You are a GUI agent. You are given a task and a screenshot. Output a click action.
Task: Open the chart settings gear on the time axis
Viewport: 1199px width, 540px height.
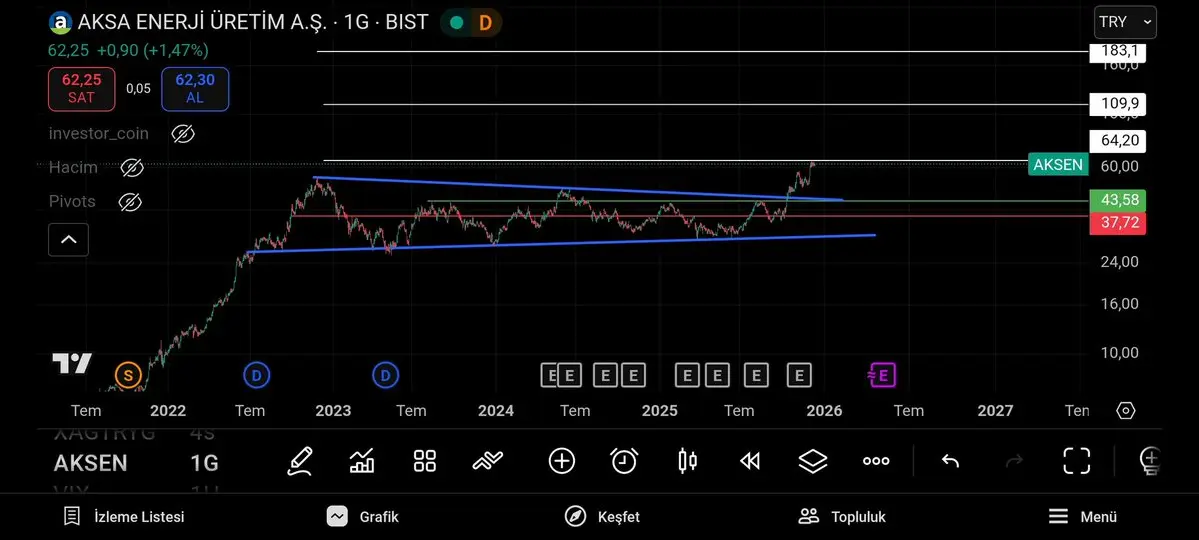(1126, 411)
